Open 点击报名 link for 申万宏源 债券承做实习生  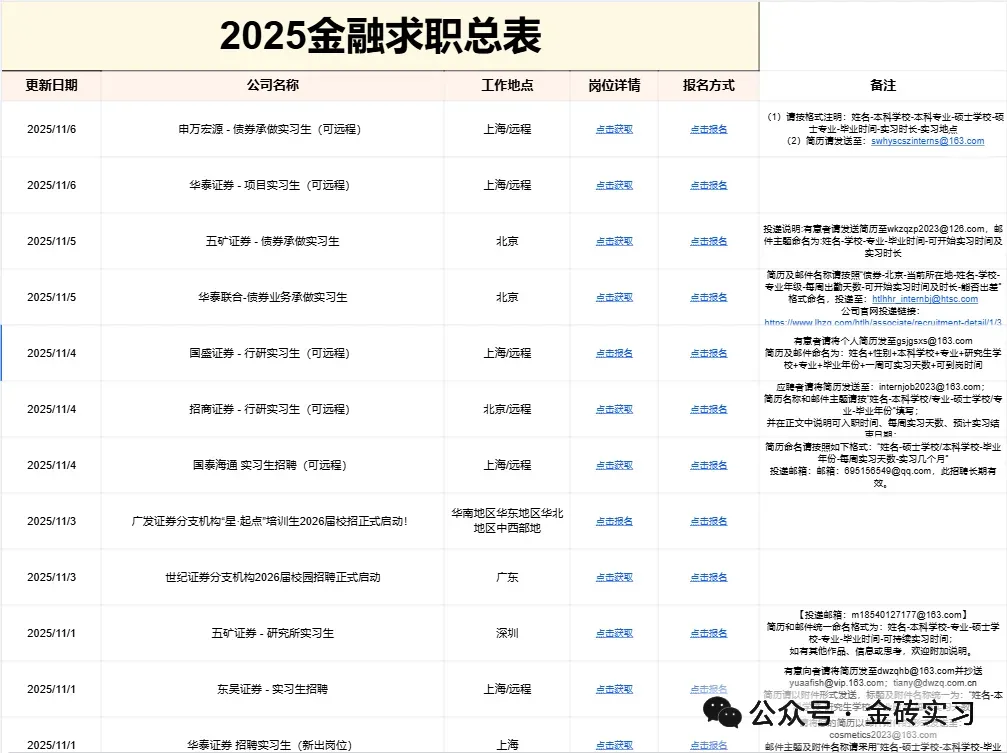708,129
